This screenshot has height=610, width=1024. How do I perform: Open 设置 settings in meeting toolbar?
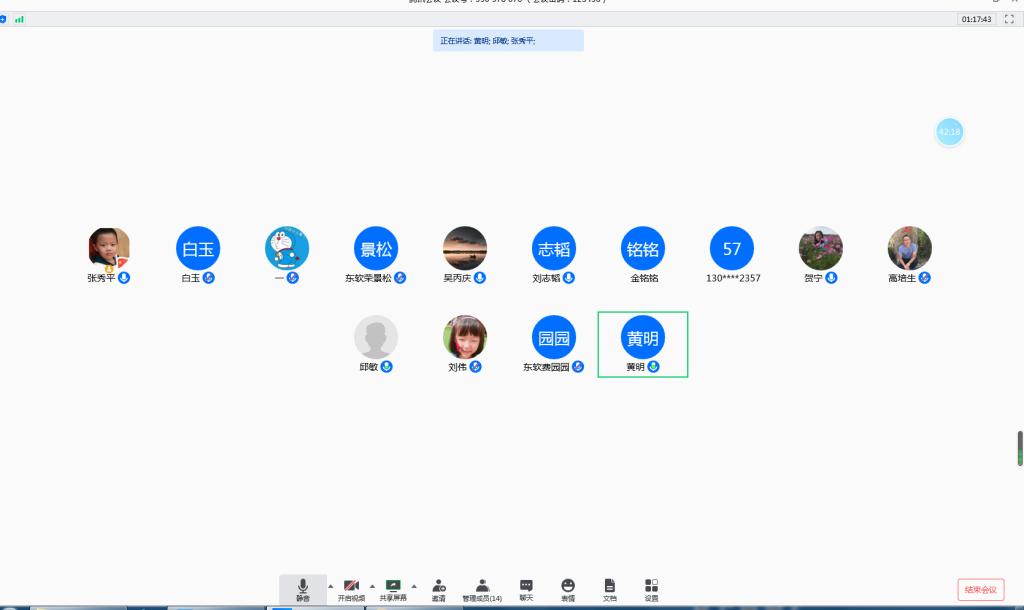(x=651, y=589)
